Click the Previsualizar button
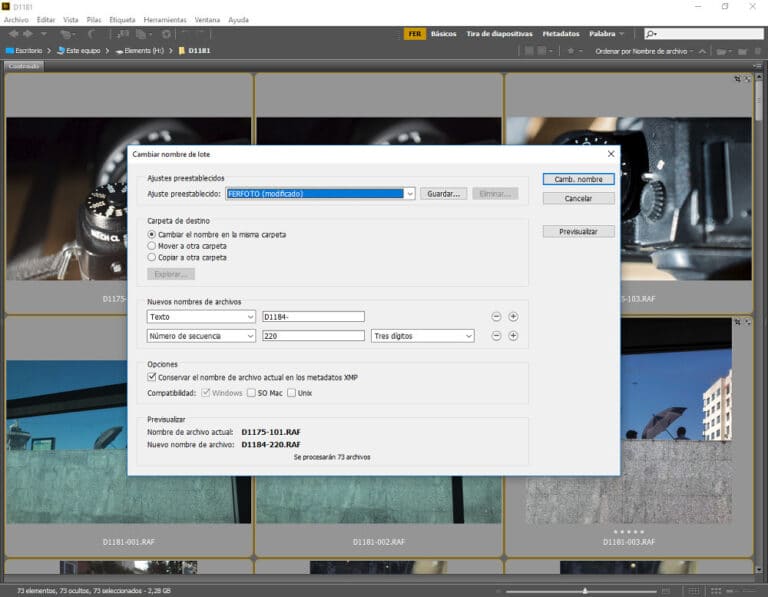 point(578,232)
